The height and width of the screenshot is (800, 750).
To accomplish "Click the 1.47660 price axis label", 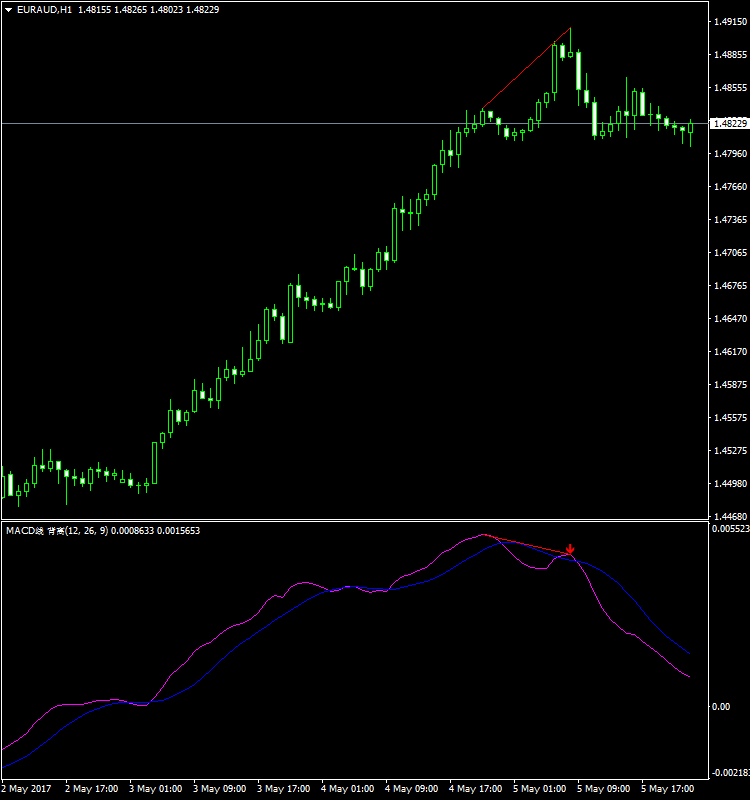I will [731, 187].
